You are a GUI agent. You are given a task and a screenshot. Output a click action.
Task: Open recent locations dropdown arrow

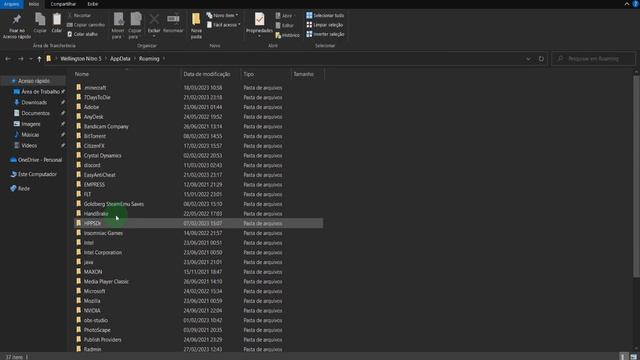point(31,59)
